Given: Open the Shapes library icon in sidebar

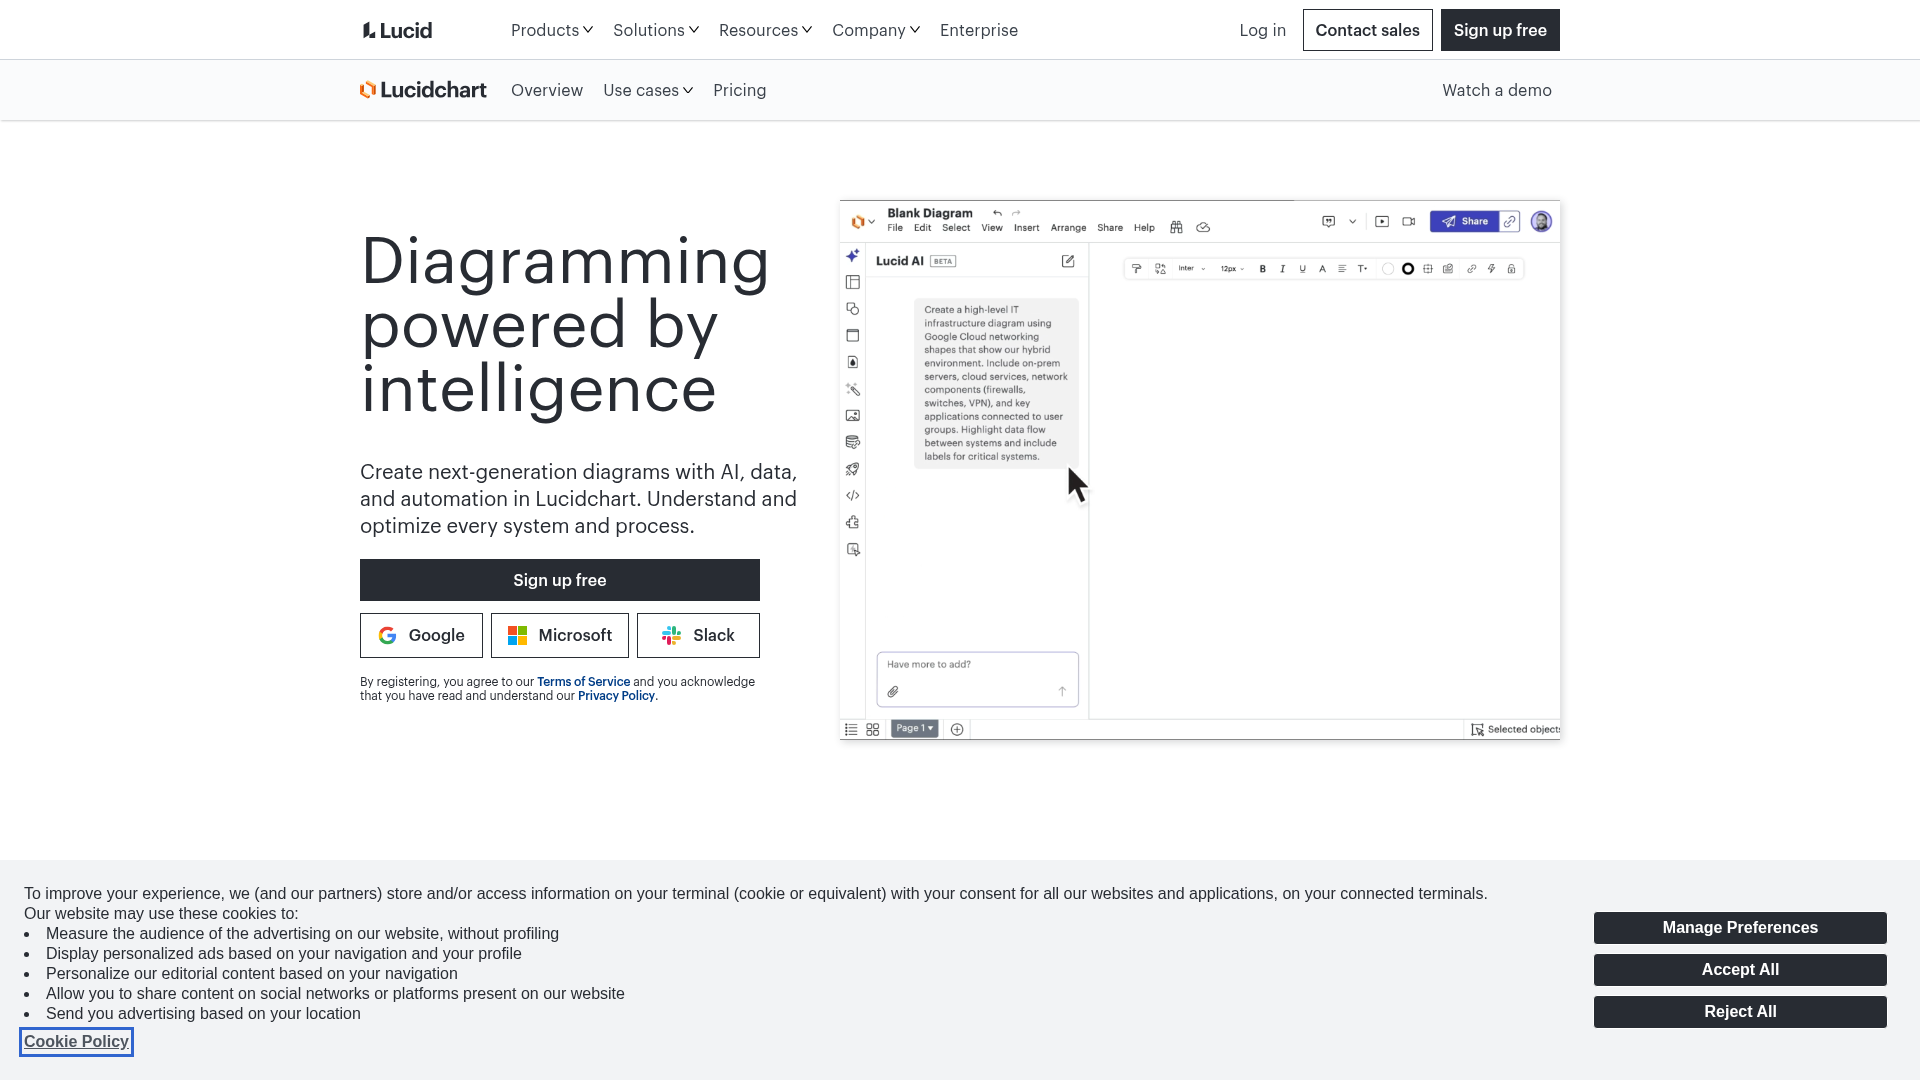Looking at the screenshot, I should pos(852,309).
